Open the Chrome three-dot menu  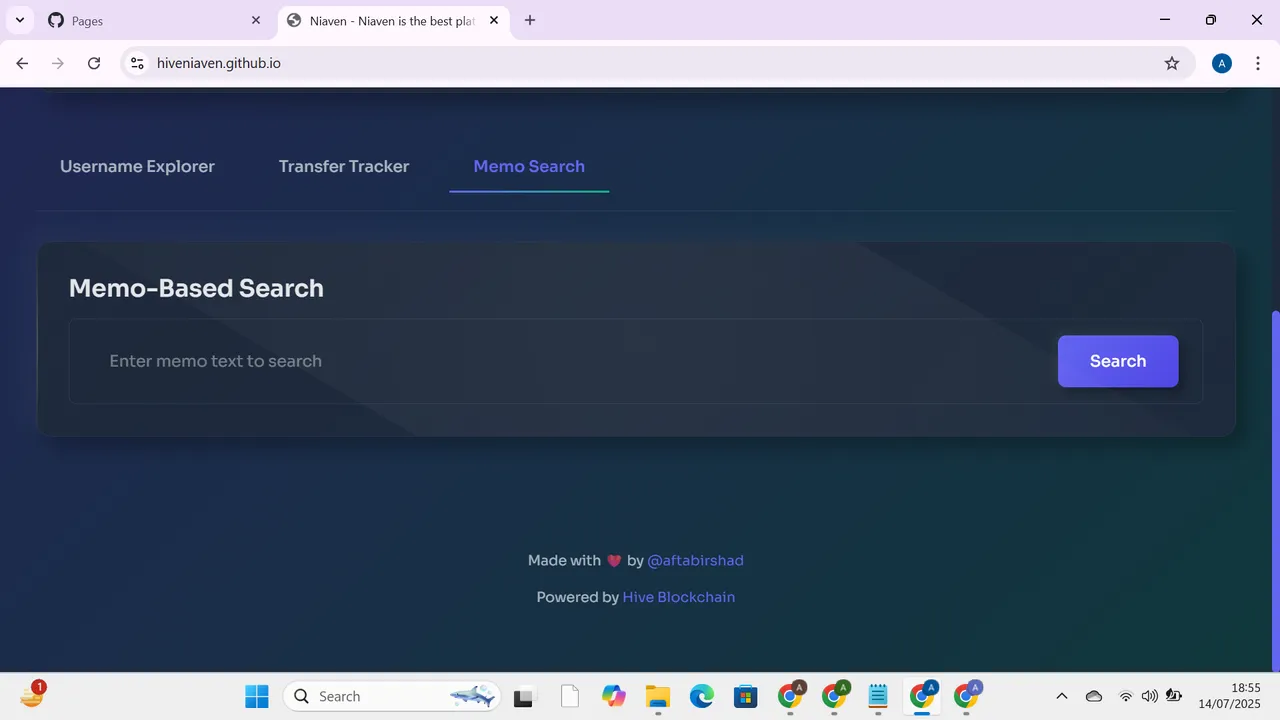1258,63
